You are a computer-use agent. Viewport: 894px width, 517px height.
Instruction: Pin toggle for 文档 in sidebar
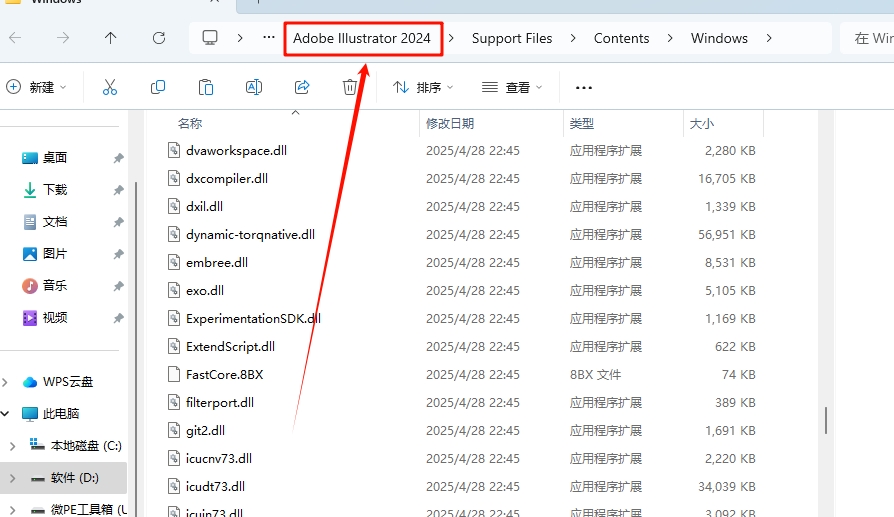click(118, 222)
